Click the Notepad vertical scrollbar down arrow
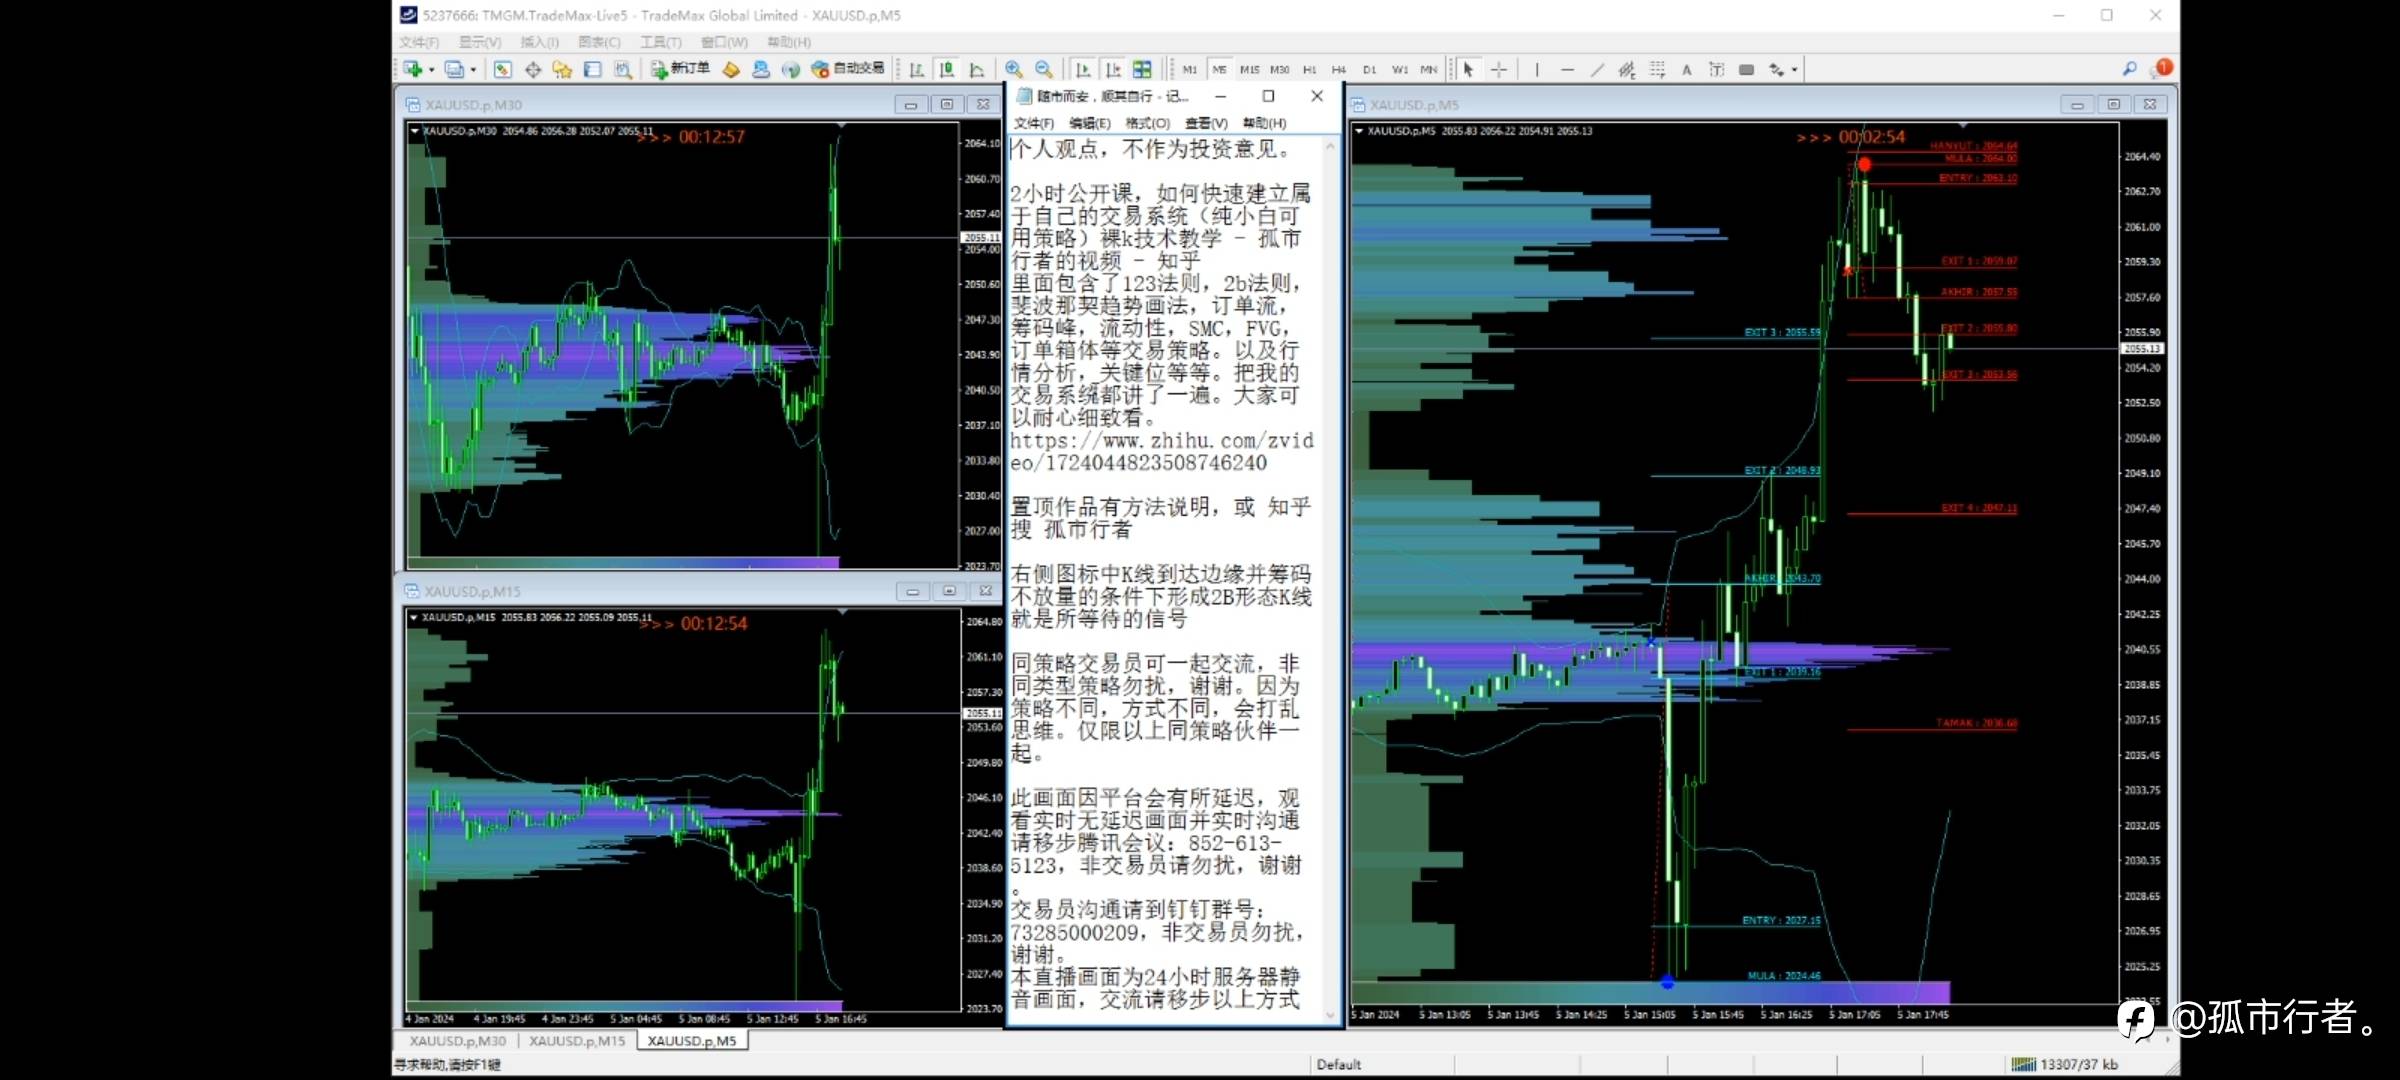 [1330, 1015]
